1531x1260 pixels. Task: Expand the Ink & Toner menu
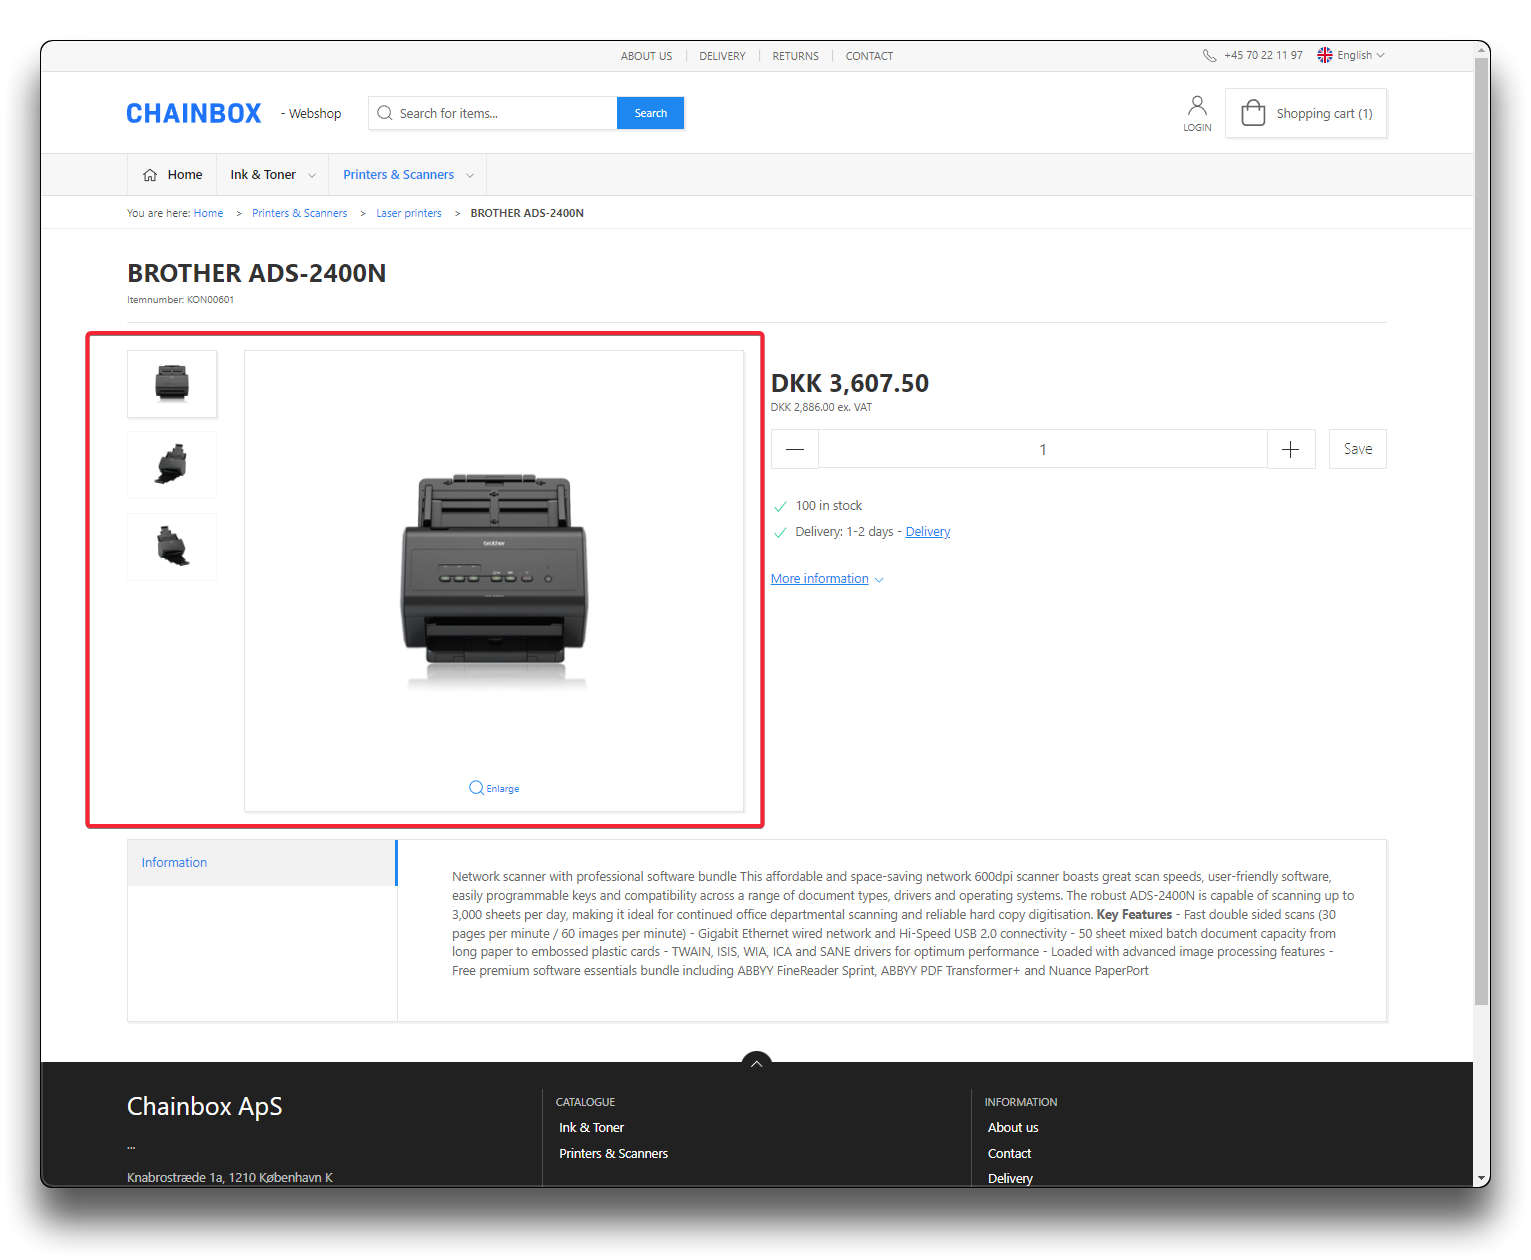[272, 175]
